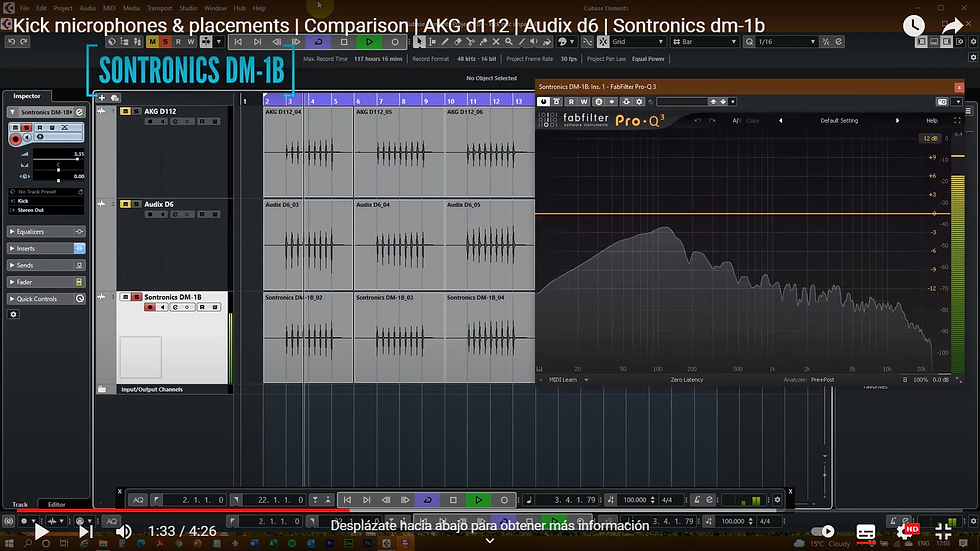
Task: Select the AKG D112 track
Action: pos(160,111)
